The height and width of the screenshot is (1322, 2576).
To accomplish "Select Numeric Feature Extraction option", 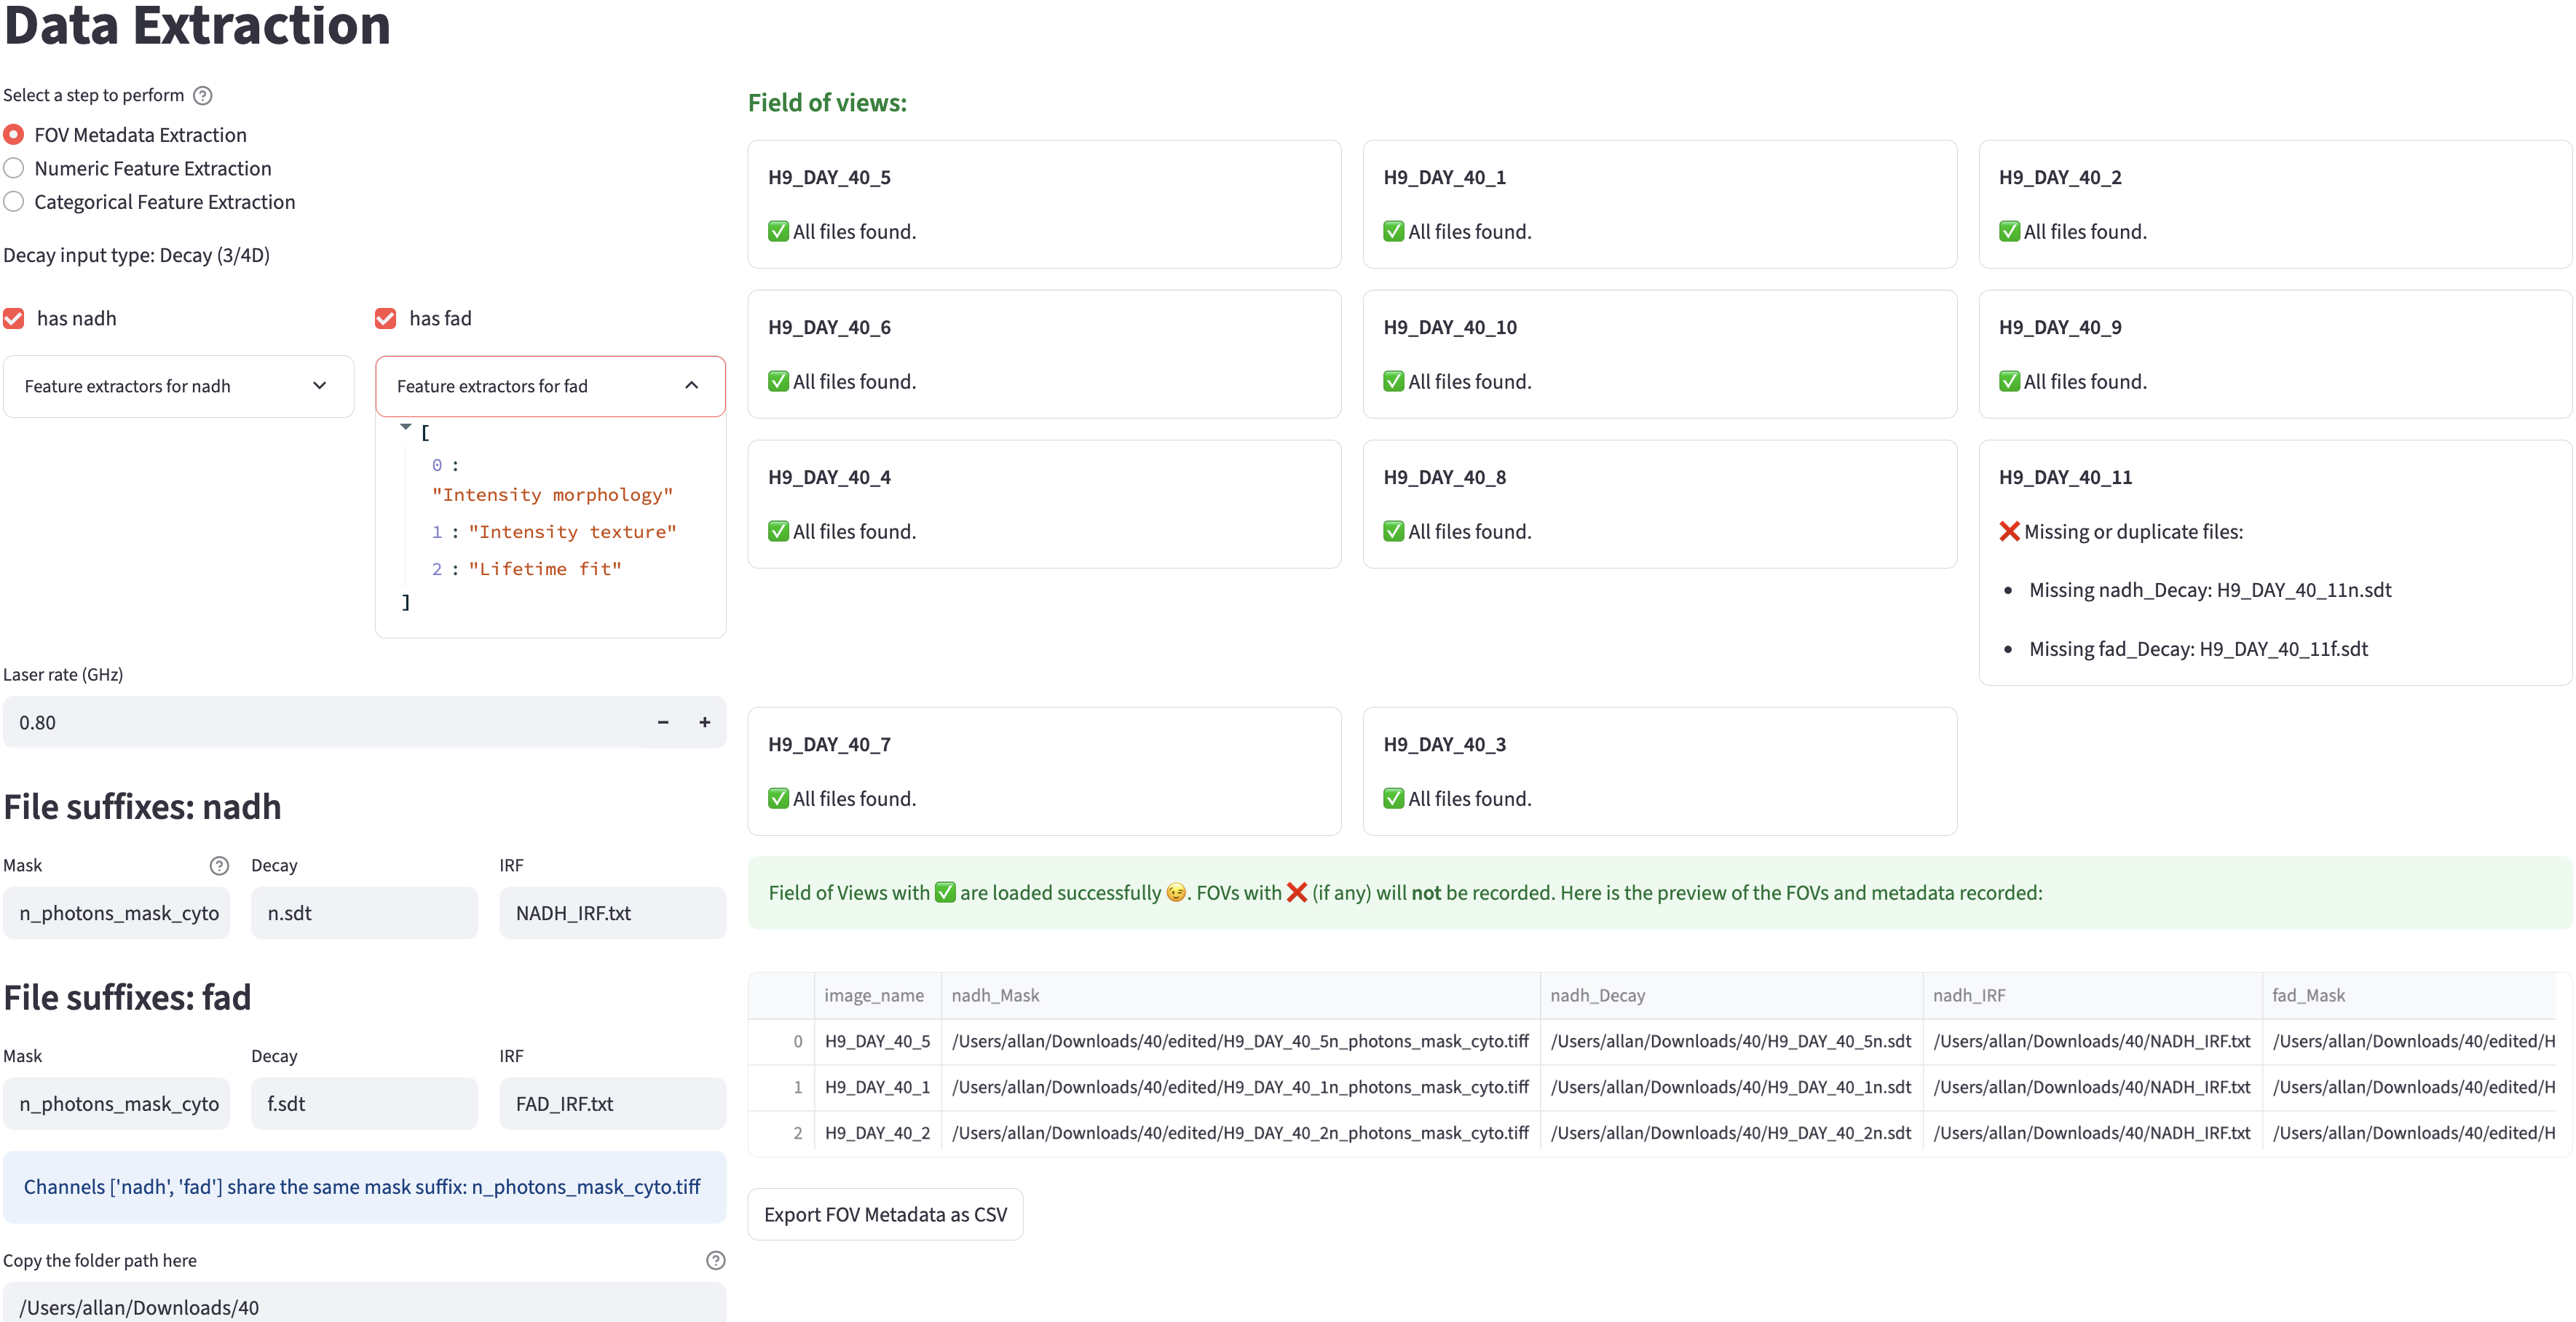I will coord(14,168).
